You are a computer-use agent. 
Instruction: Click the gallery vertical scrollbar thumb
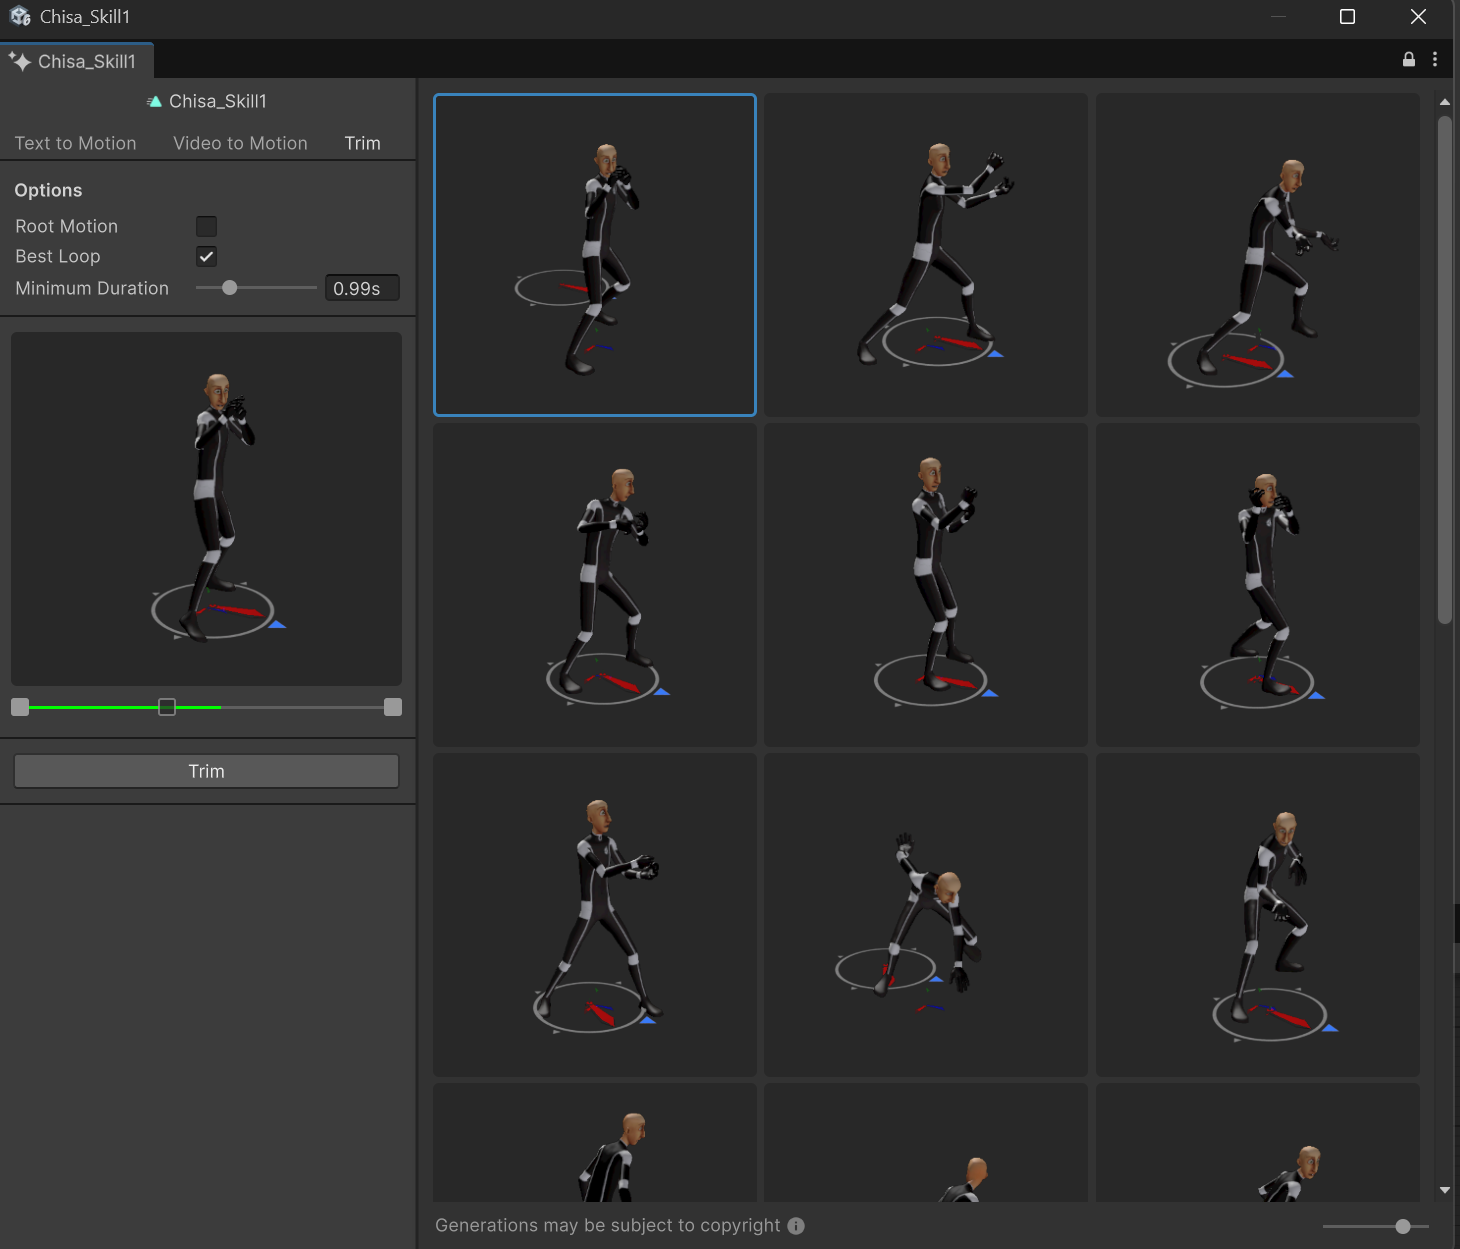pyautogui.click(x=1444, y=370)
